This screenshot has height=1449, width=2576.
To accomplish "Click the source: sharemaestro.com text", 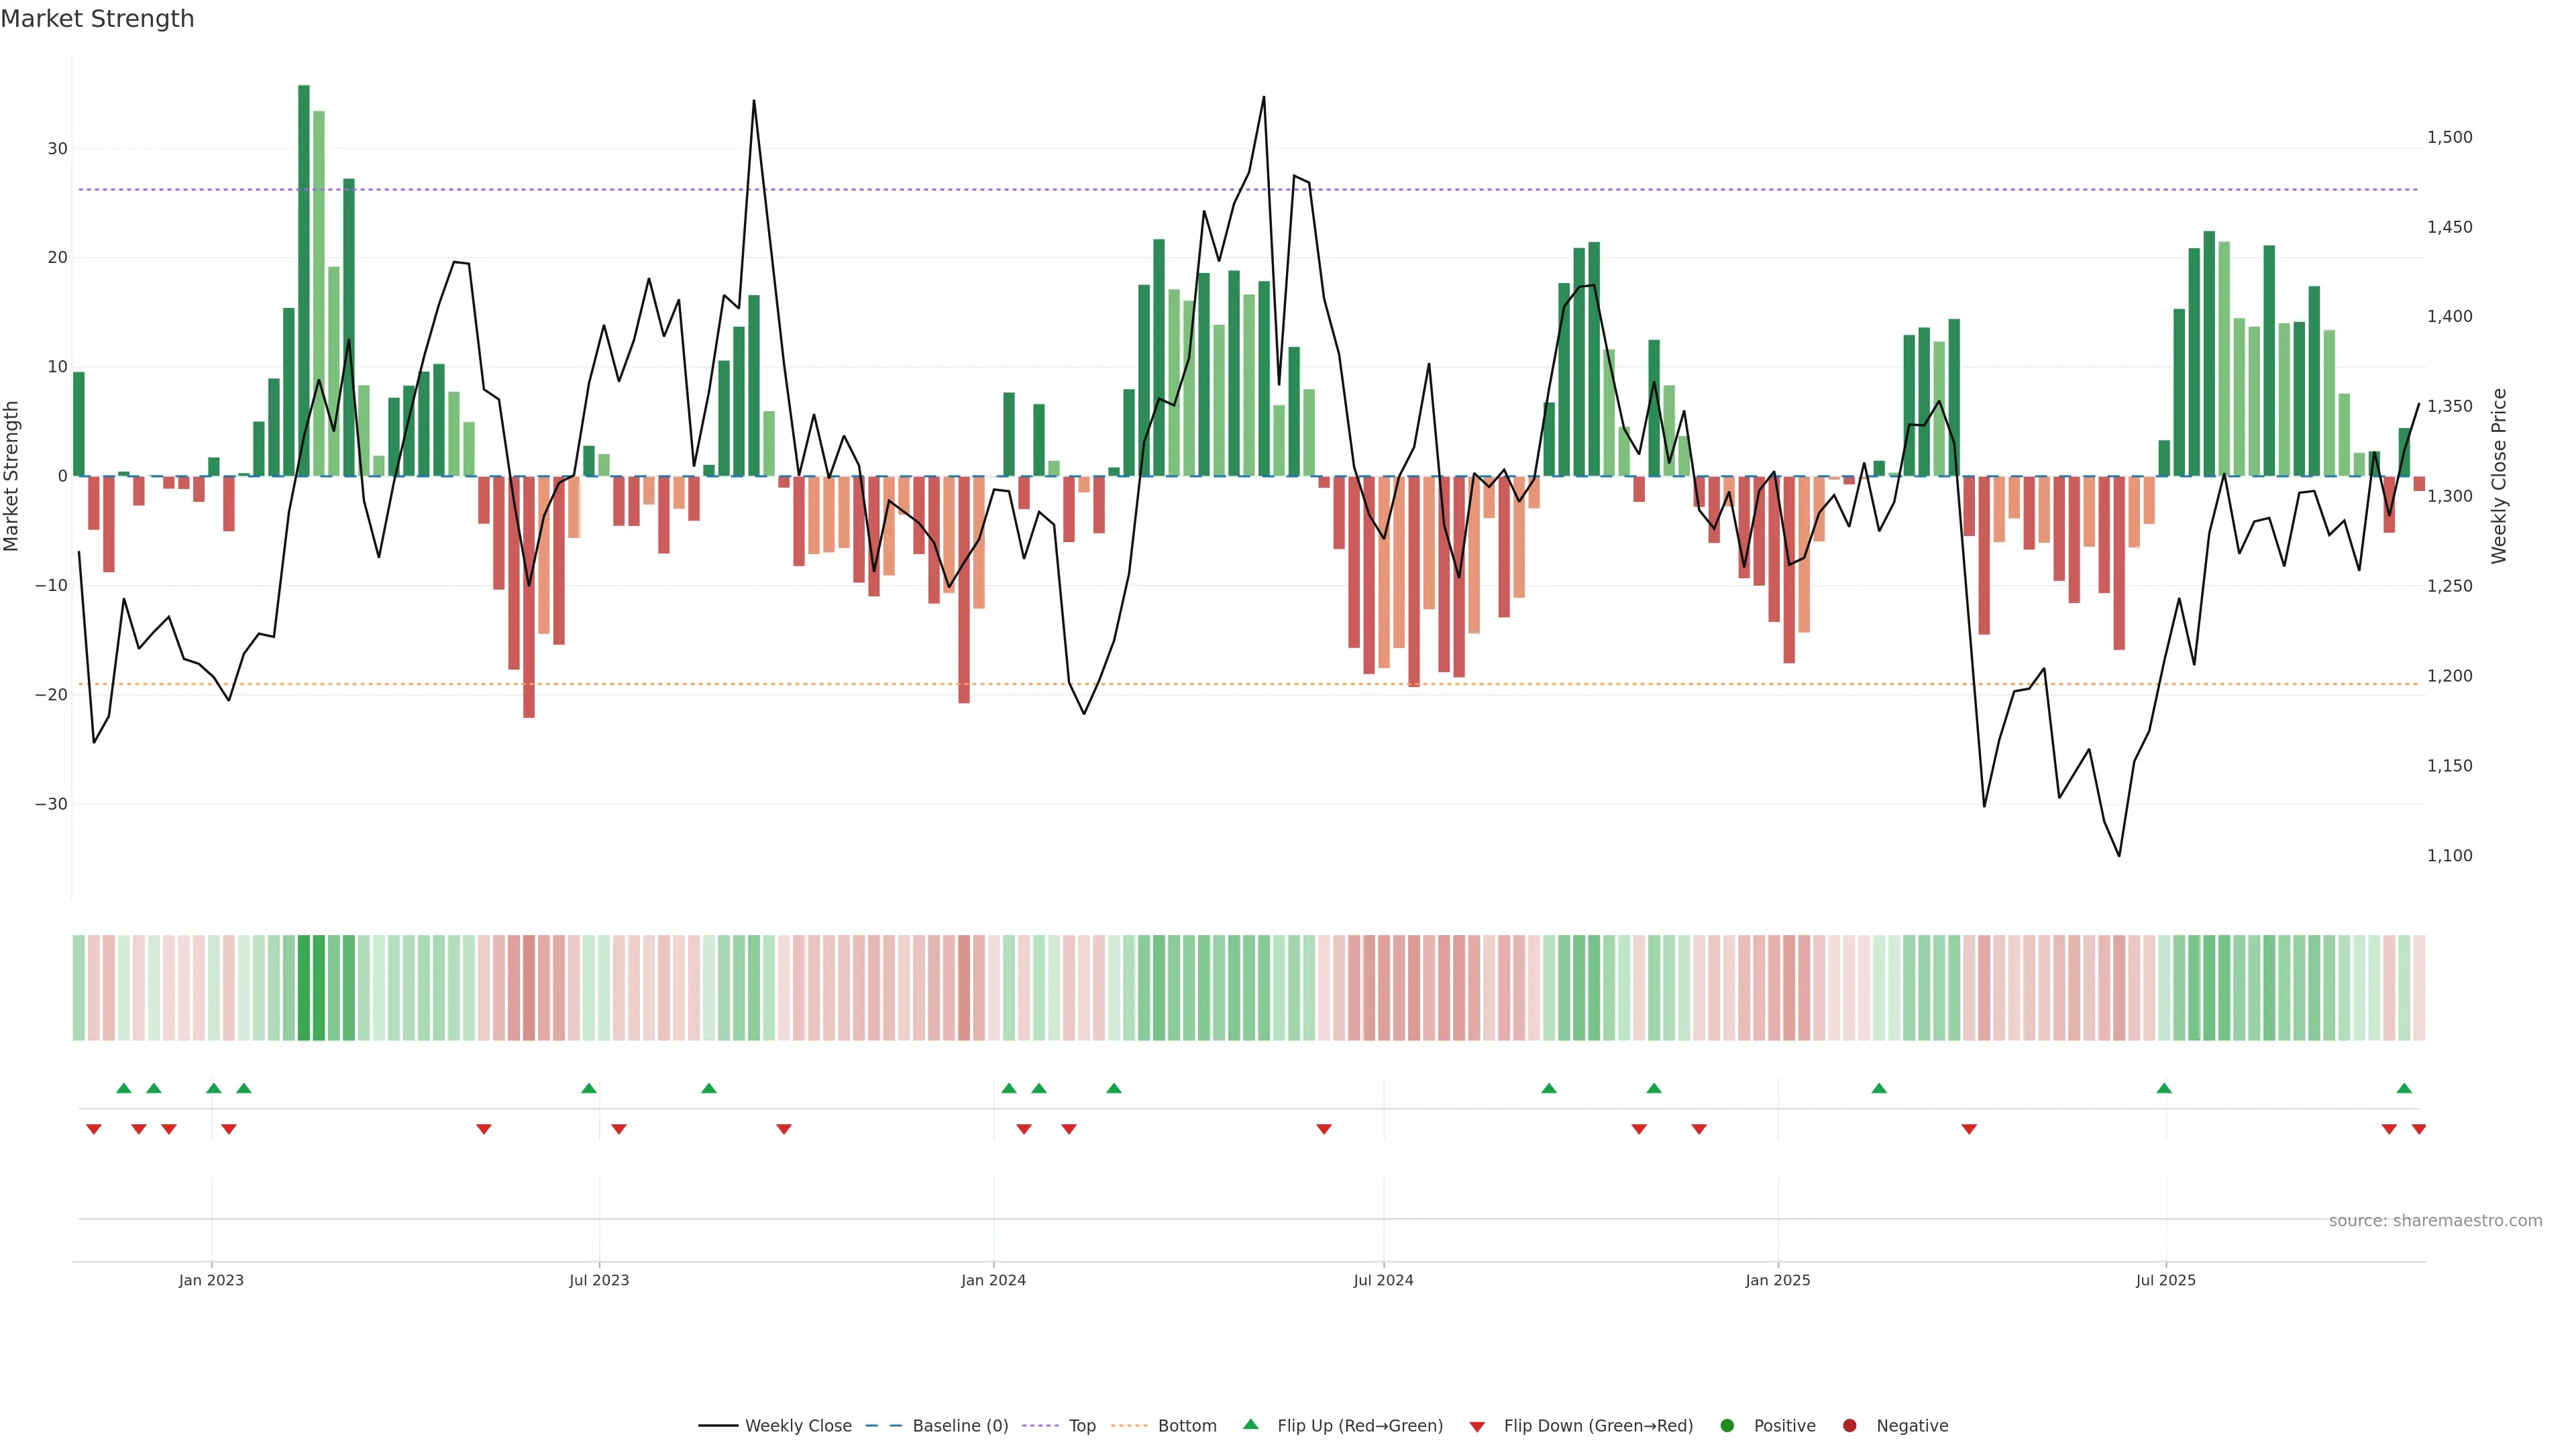I will pos(2435,1220).
